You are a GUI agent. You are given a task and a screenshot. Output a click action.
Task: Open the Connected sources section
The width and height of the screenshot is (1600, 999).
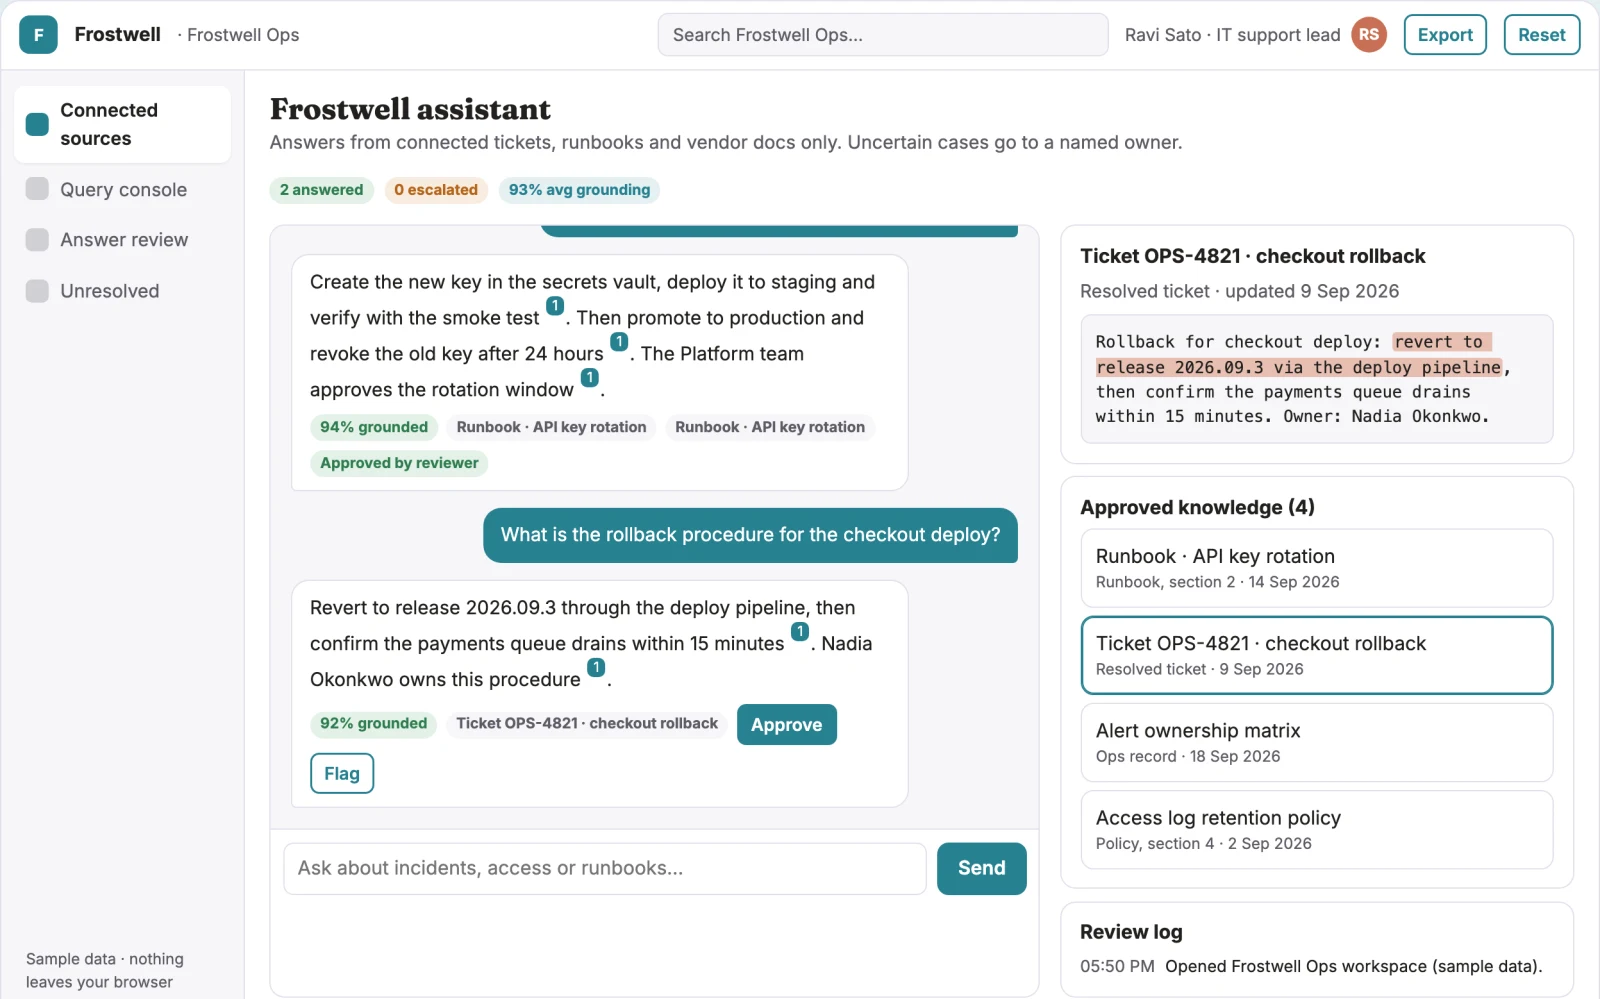(x=122, y=124)
